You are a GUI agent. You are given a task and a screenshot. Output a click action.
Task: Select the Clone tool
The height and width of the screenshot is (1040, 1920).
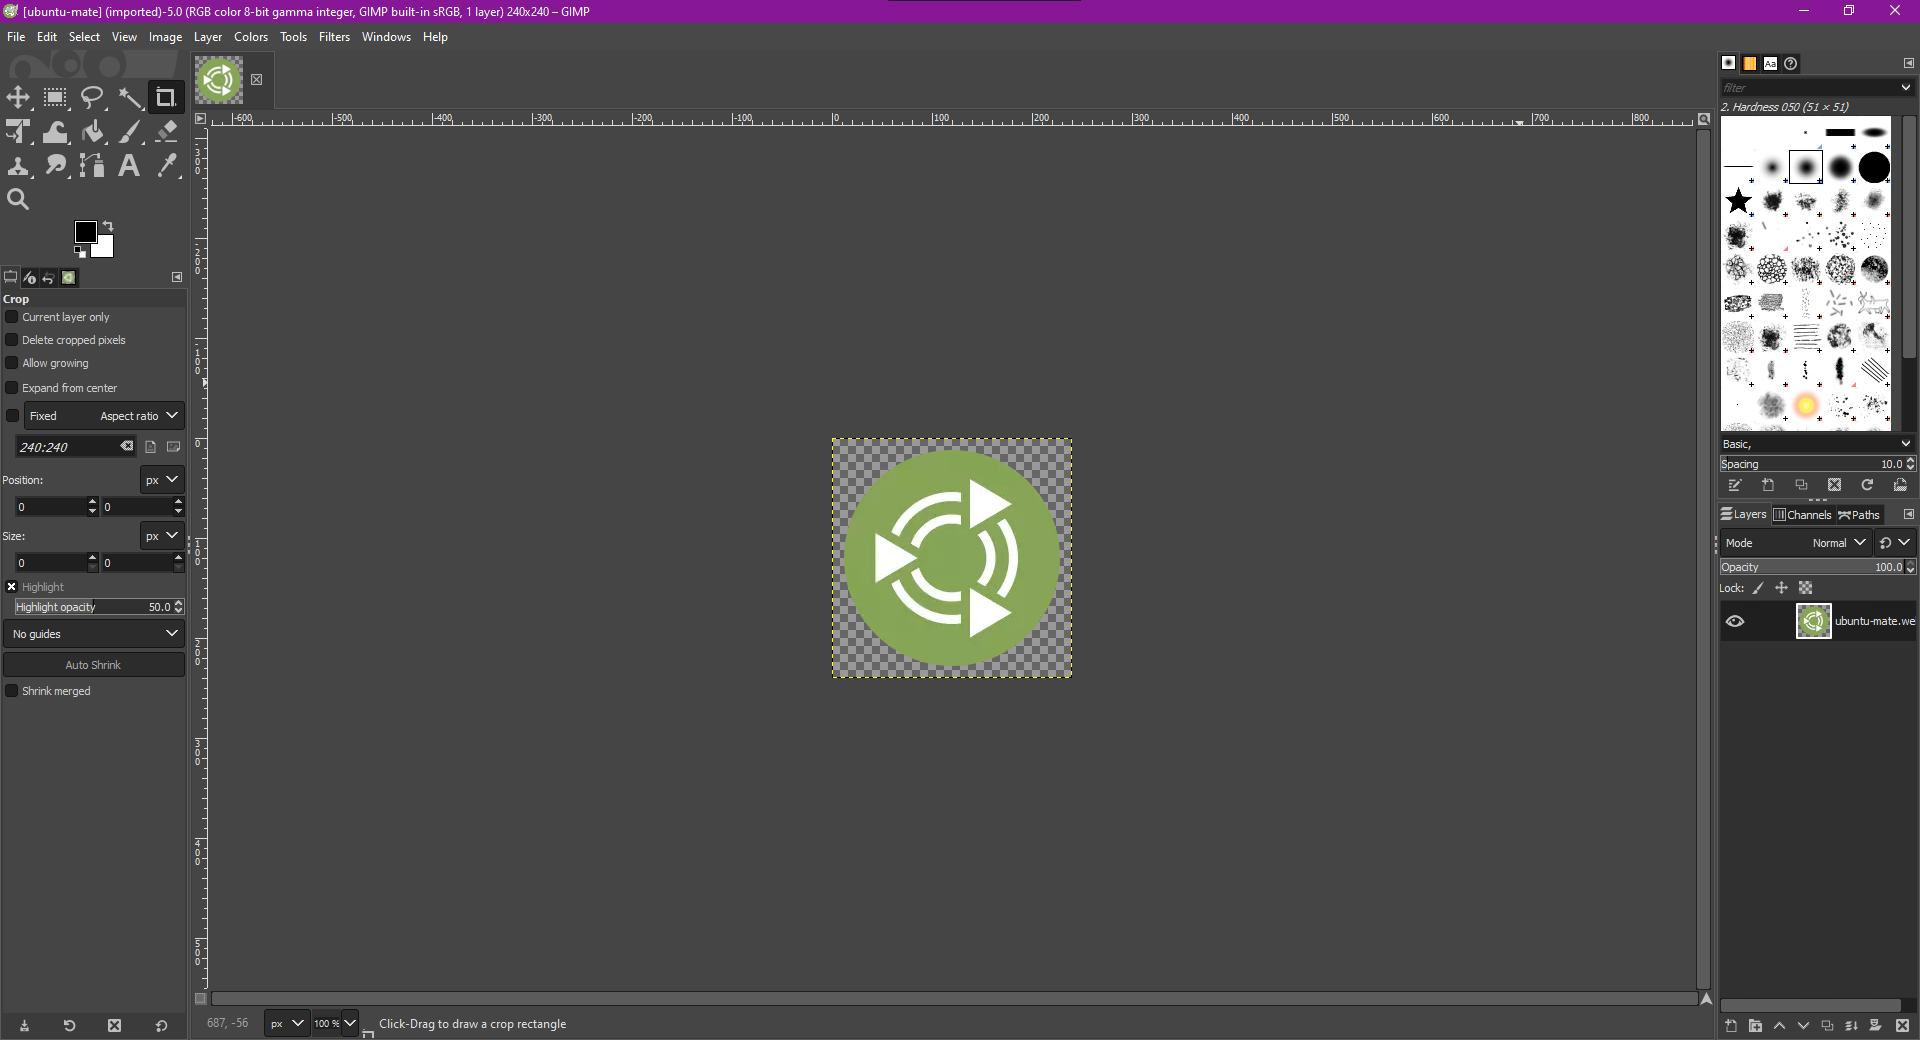(18, 166)
